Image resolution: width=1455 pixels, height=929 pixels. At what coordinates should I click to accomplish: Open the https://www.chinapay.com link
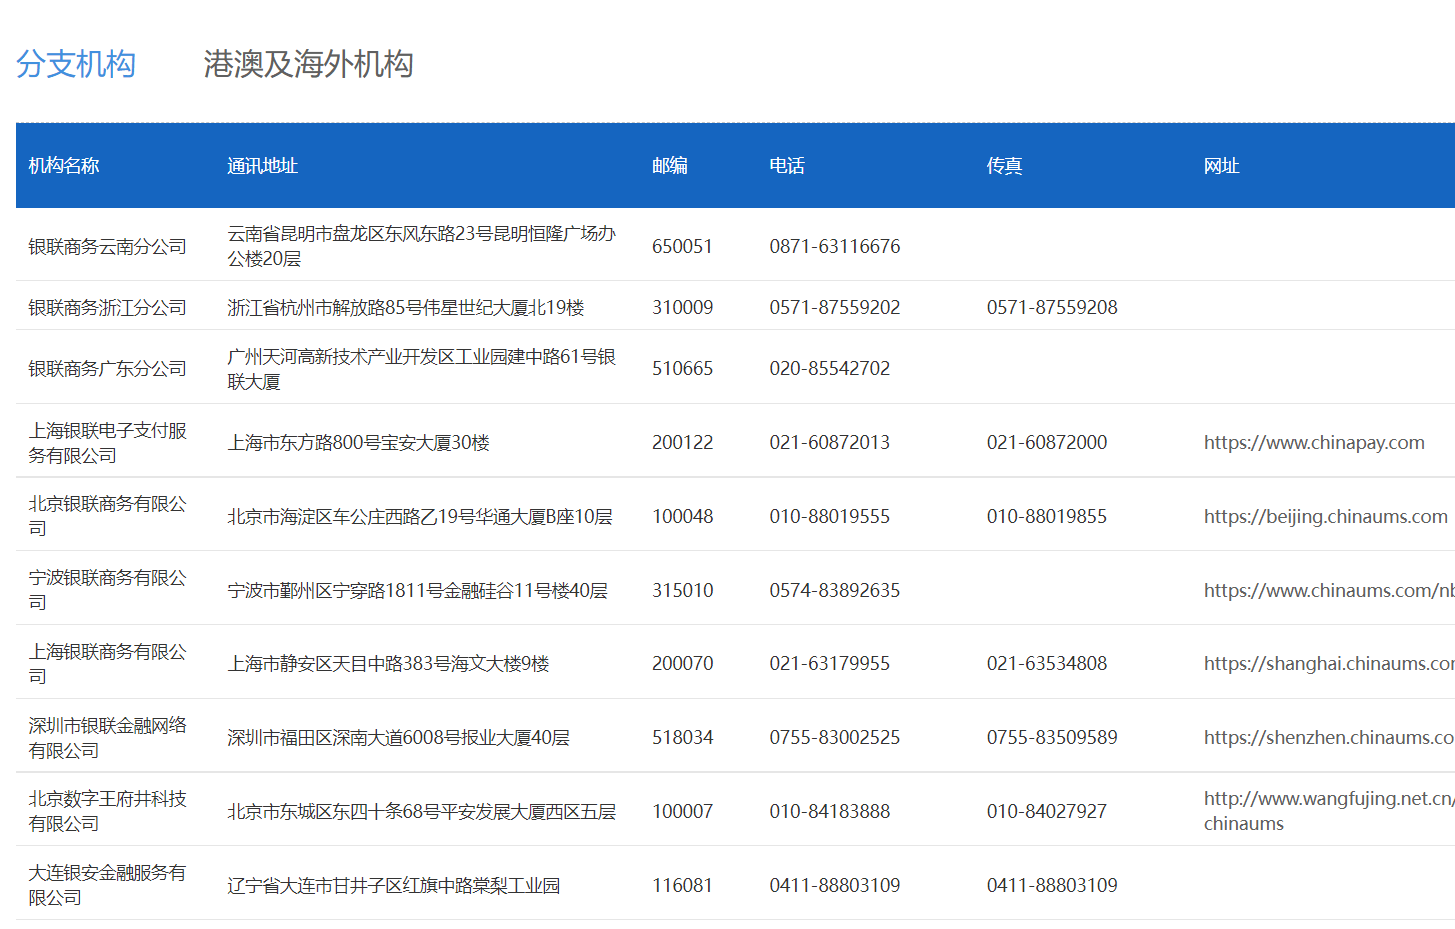pos(1314,442)
